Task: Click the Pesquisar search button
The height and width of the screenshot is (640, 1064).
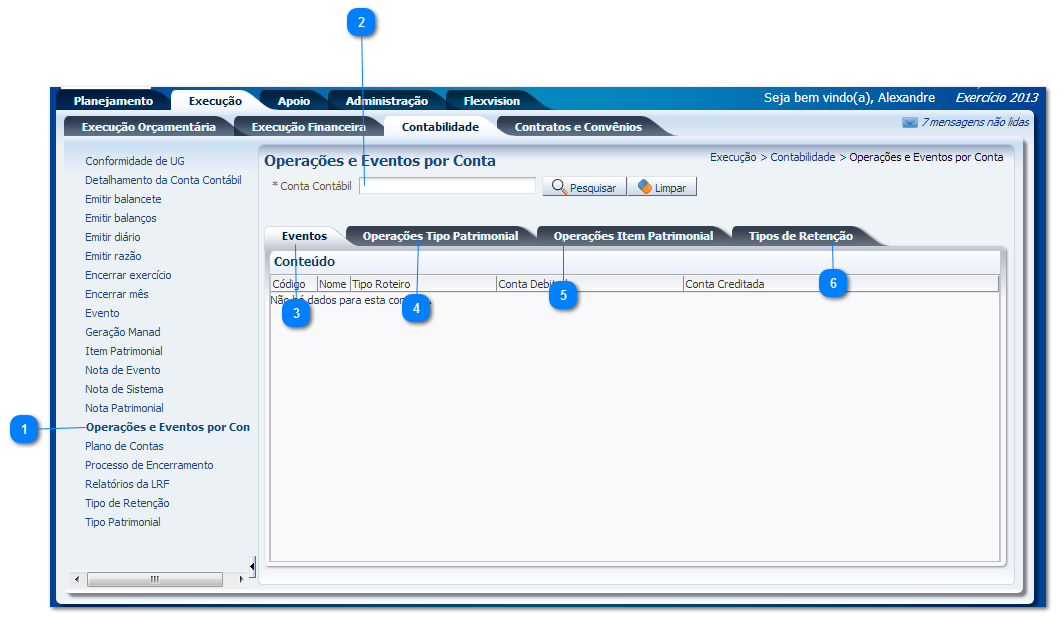Action: tap(584, 187)
